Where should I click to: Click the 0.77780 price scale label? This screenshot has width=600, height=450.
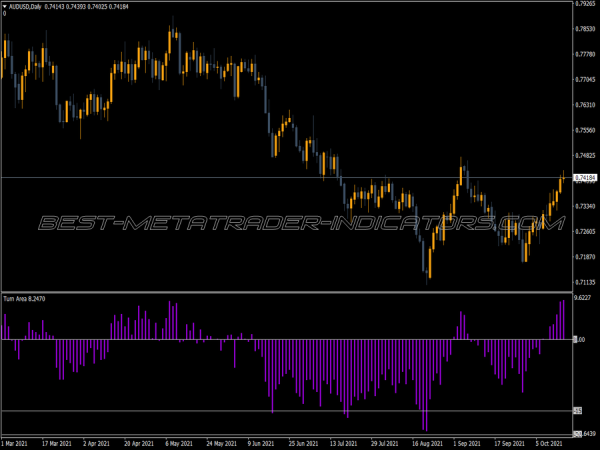coord(585,54)
